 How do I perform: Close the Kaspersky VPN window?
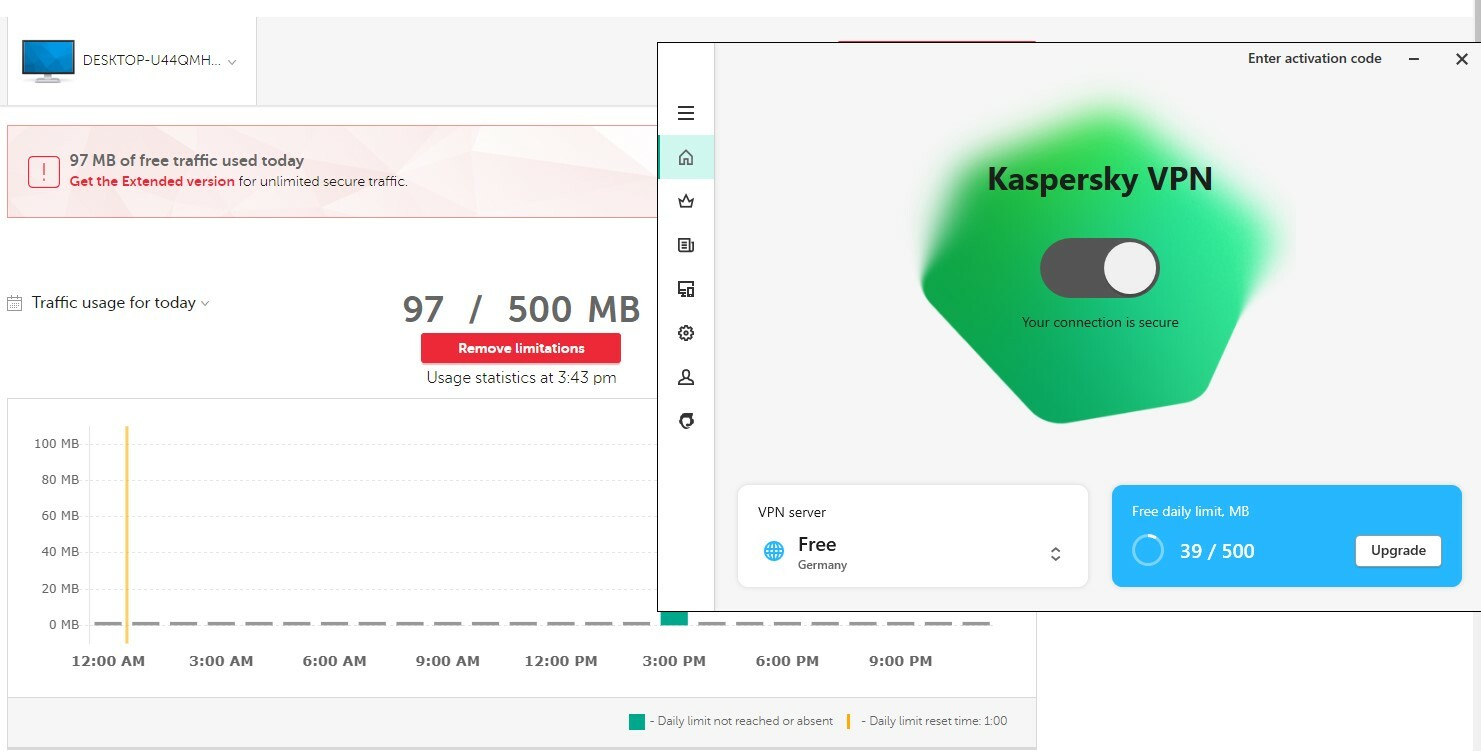[x=1461, y=59]
